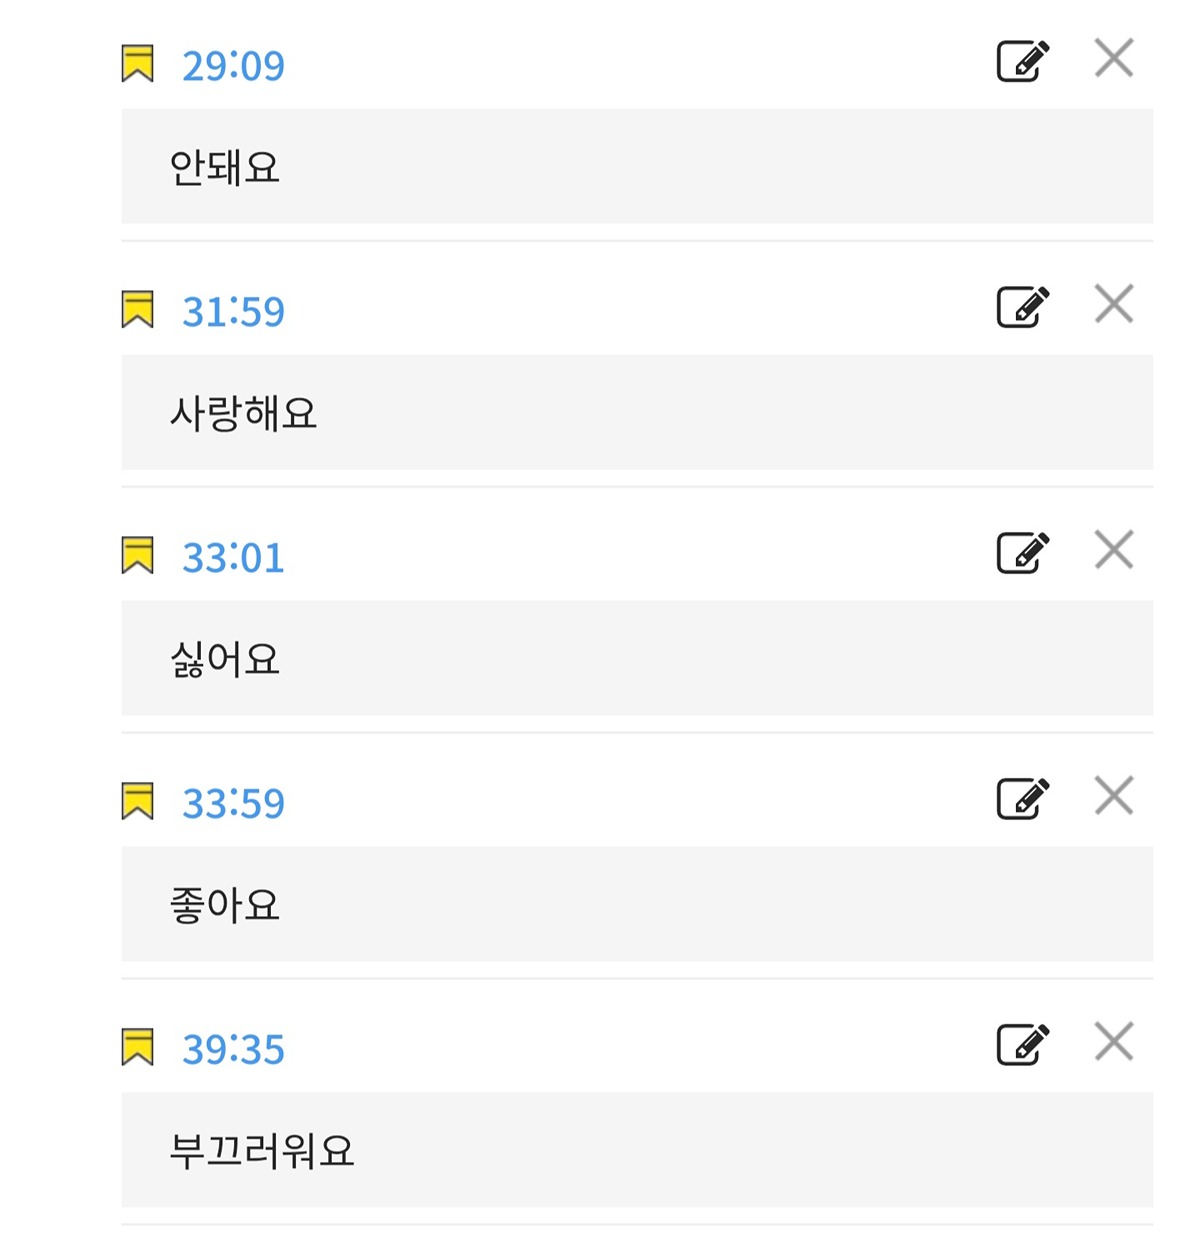The width and height of the screenshot is (1200, 1237).
Task: Edit the note at 31:59
Action: 1023,307
